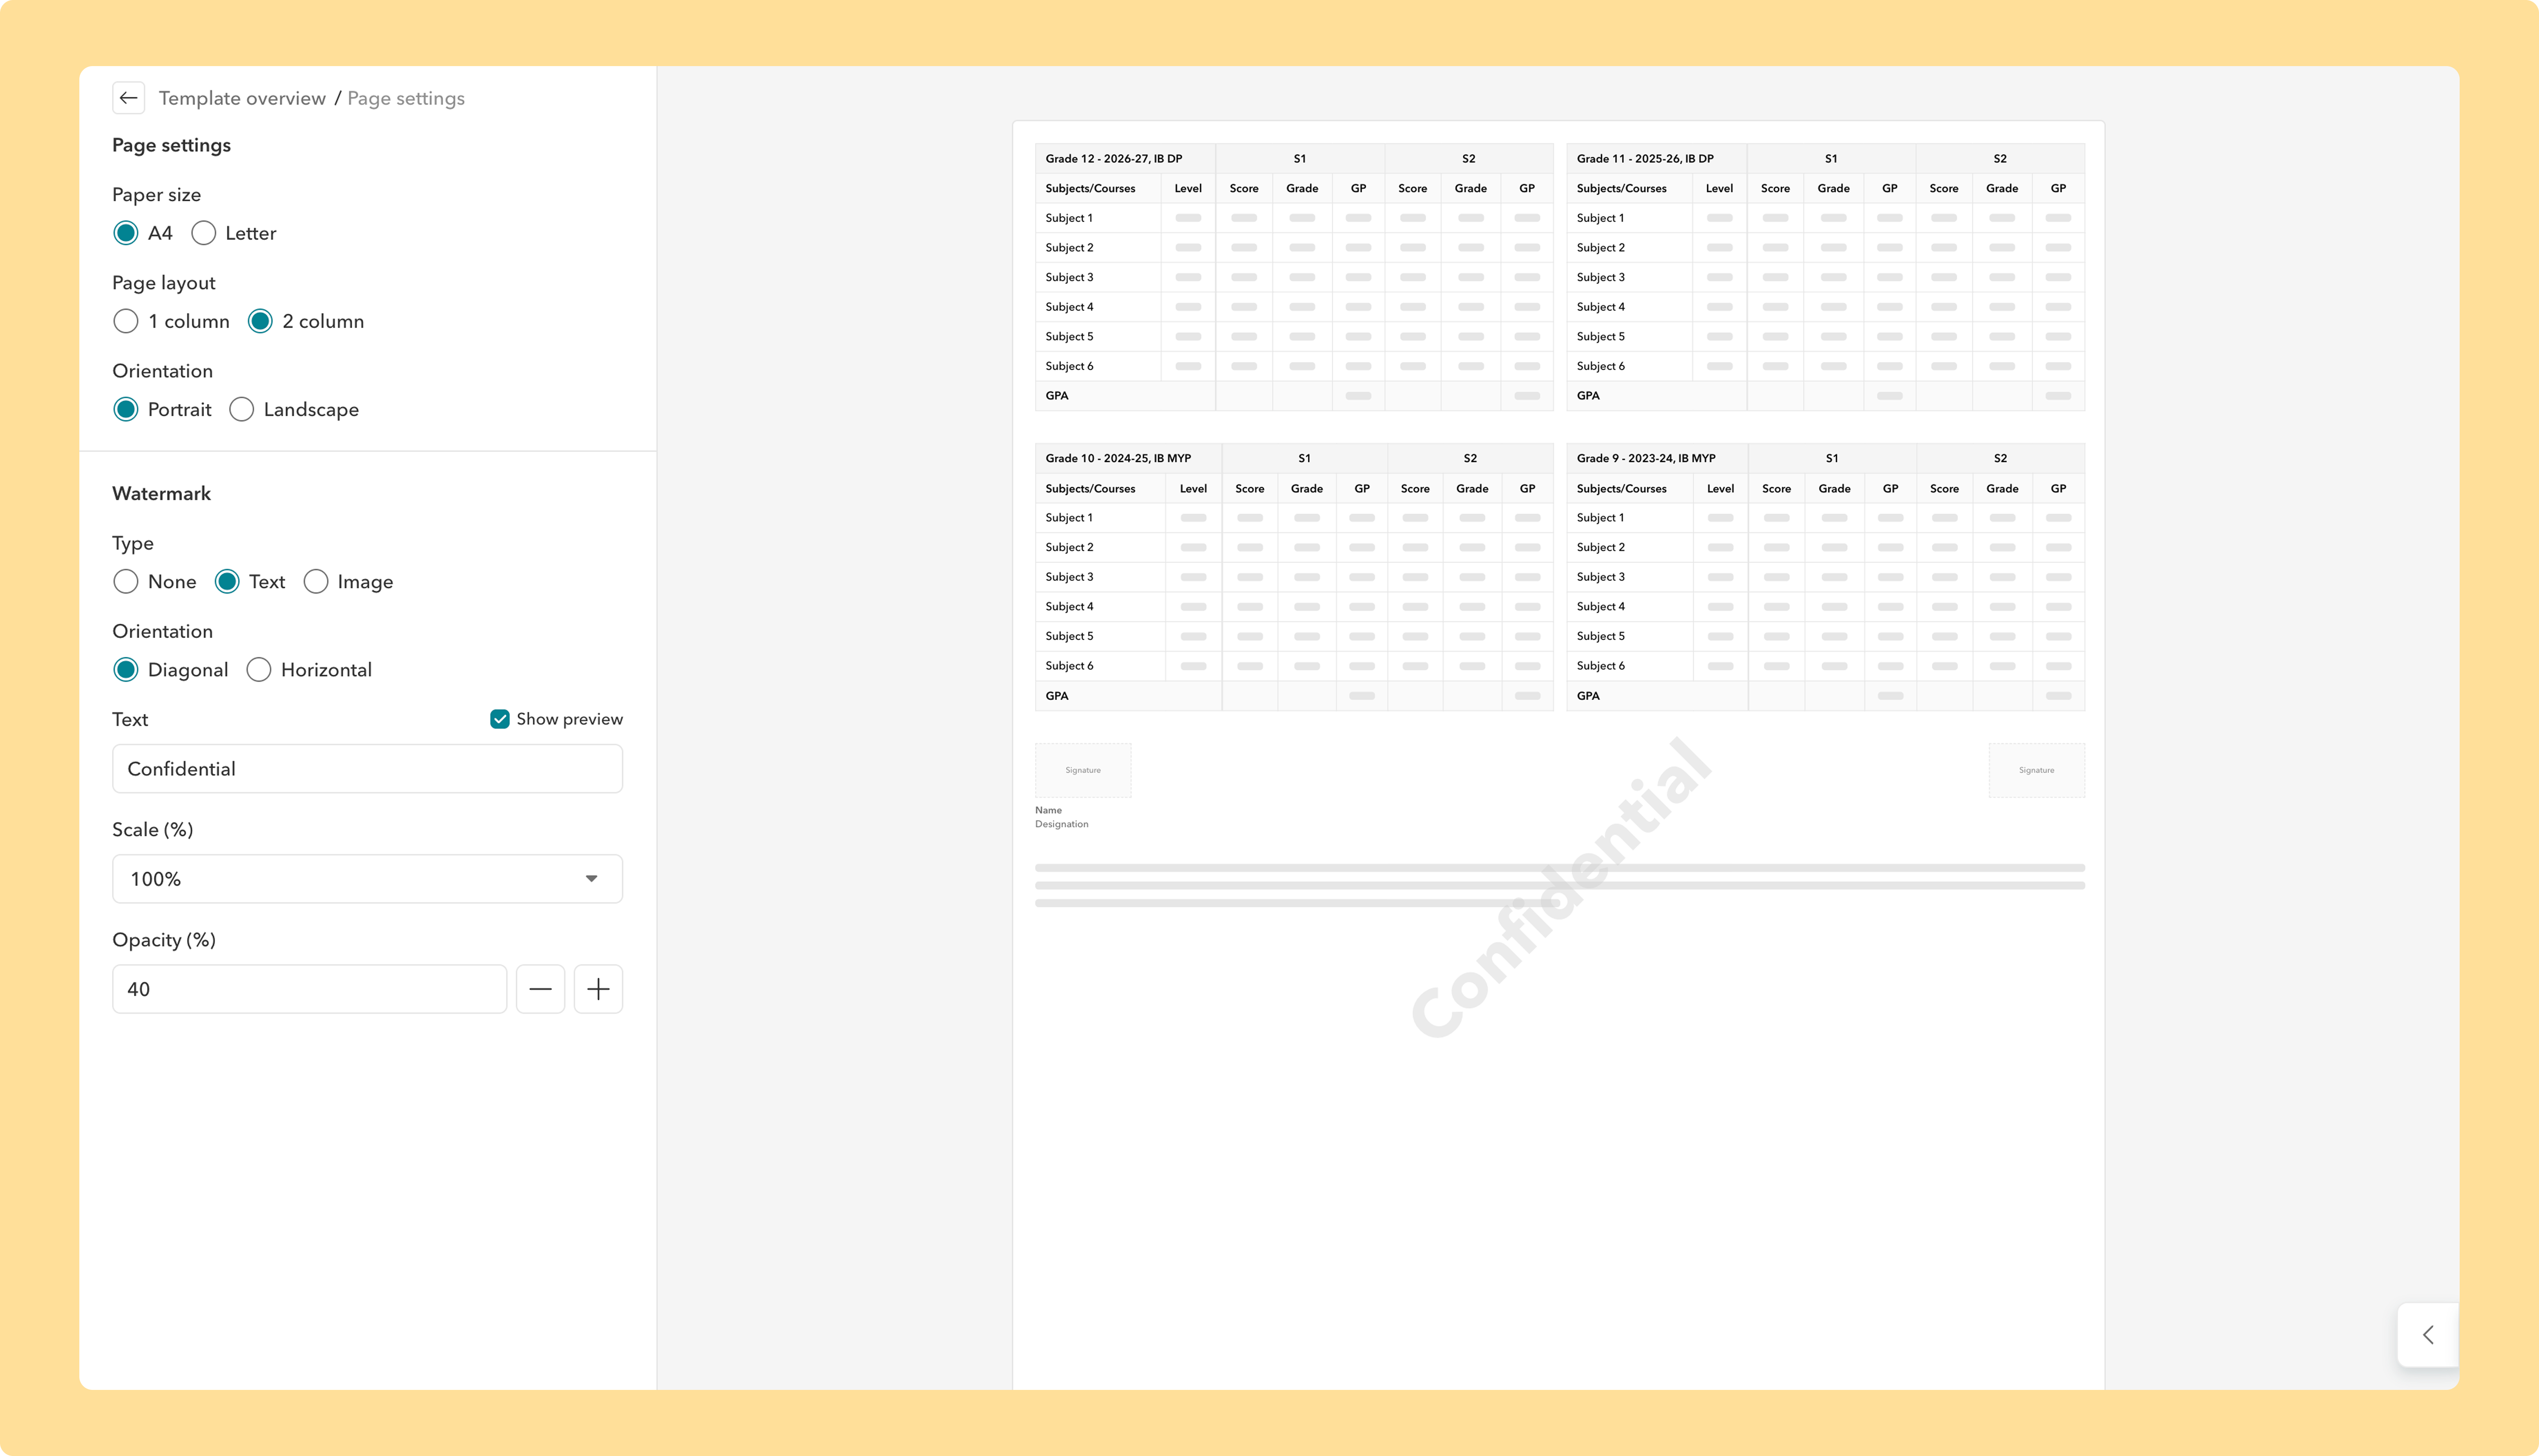Image resolution: width=2539 pixels, height=1456 pixels.
Task: Open the Scale (%) dropdown
Action: coord(367,878)
